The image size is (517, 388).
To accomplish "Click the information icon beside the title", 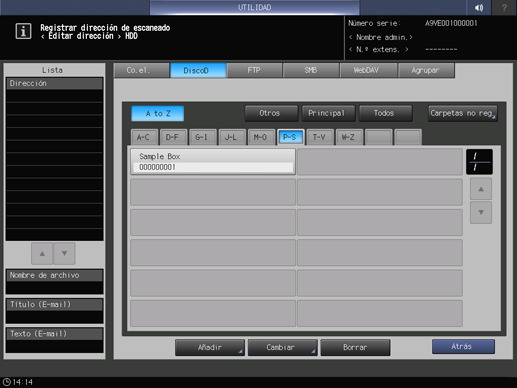I will pyautogui.click(x=23, y=31).
